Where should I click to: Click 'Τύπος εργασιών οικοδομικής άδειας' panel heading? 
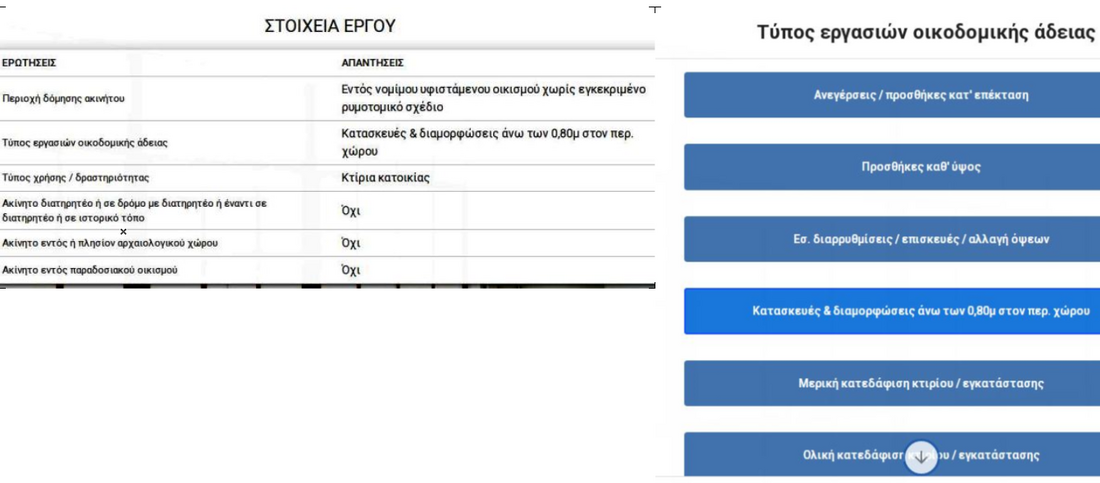[925, 31]
